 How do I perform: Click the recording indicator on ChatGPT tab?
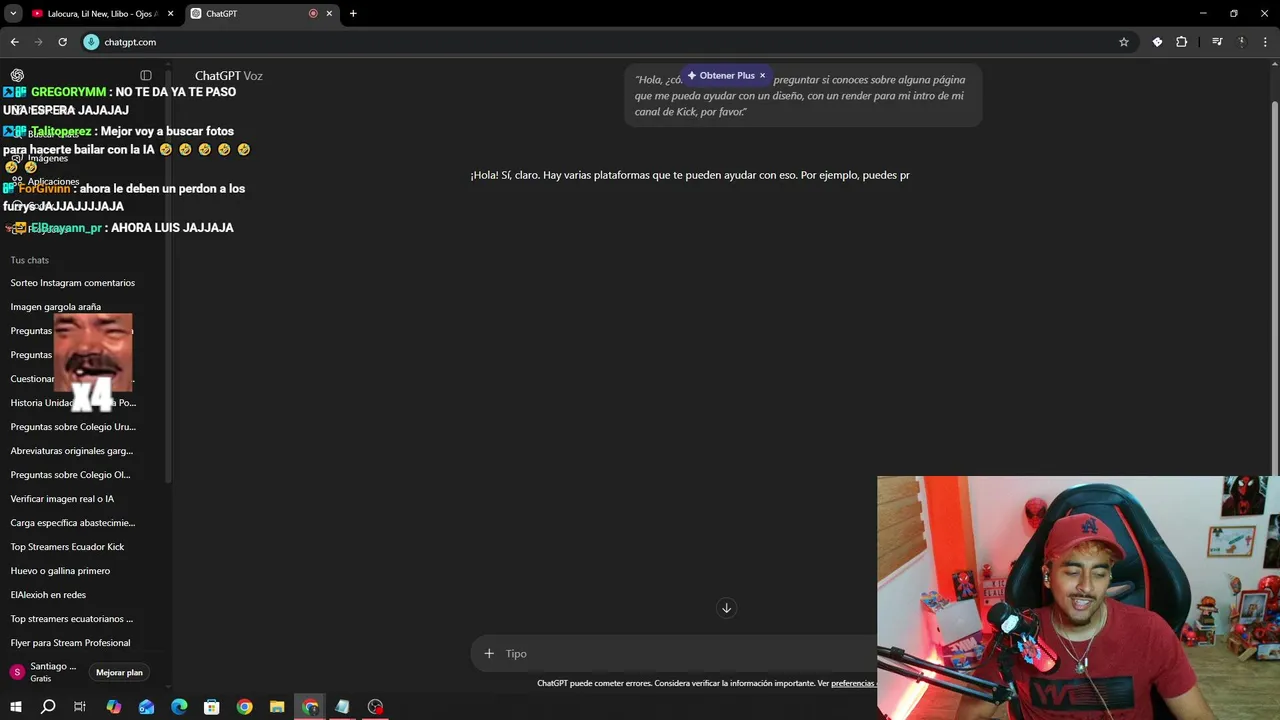tap(313, 14)
